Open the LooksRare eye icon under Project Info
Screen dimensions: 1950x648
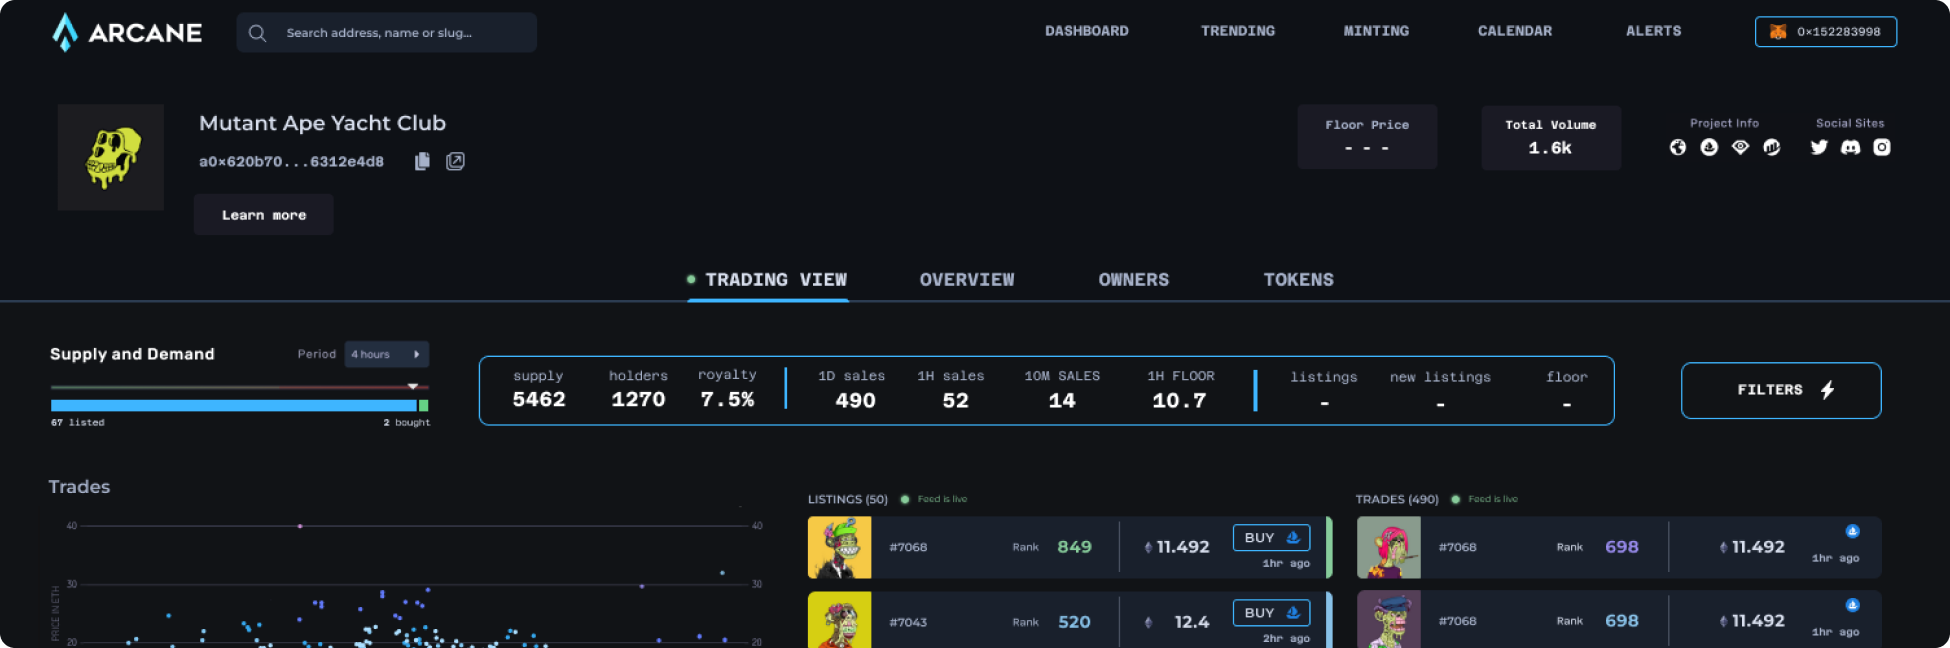pyautogui.click(x=1740, y=147)
